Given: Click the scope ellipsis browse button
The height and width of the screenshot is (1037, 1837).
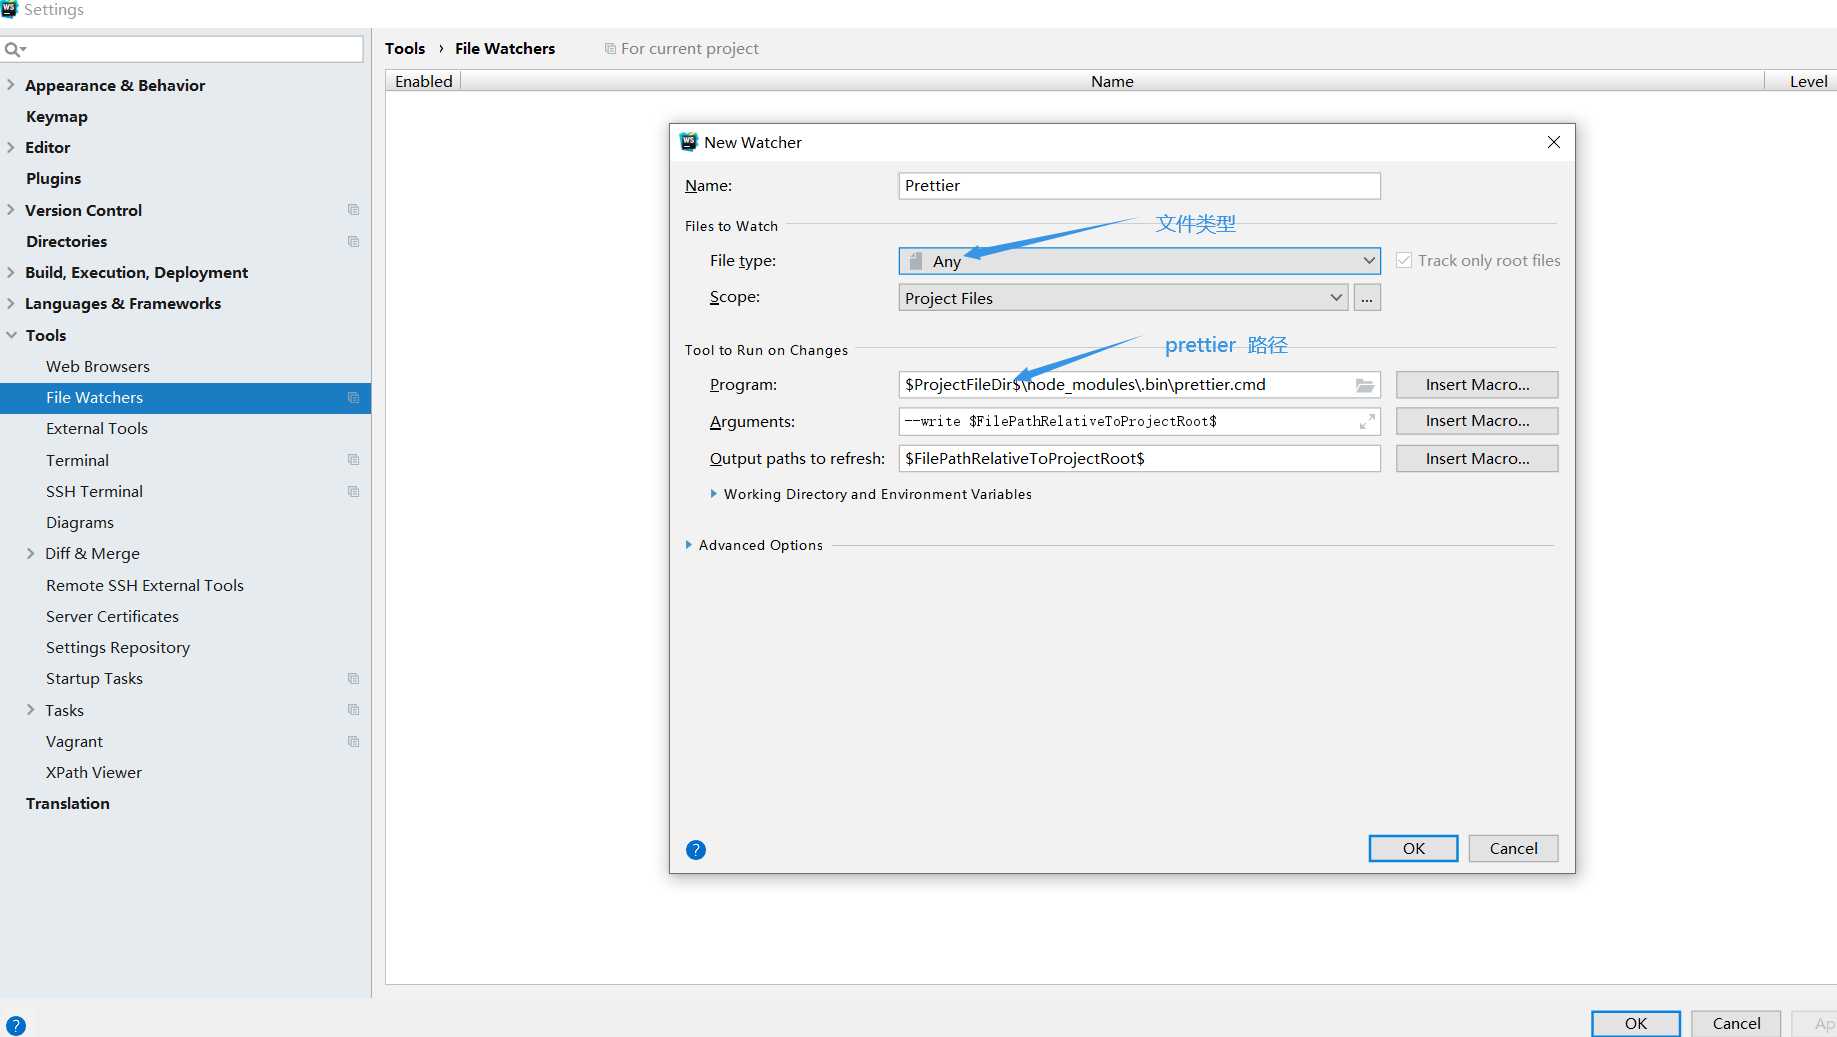Looking at the screenshot, I should [x=1366, y=298].
